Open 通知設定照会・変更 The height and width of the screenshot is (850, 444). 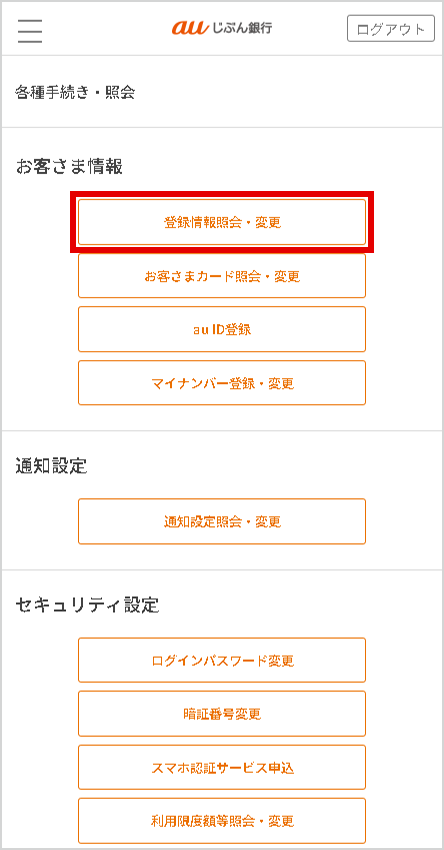(x=222, y=521)
